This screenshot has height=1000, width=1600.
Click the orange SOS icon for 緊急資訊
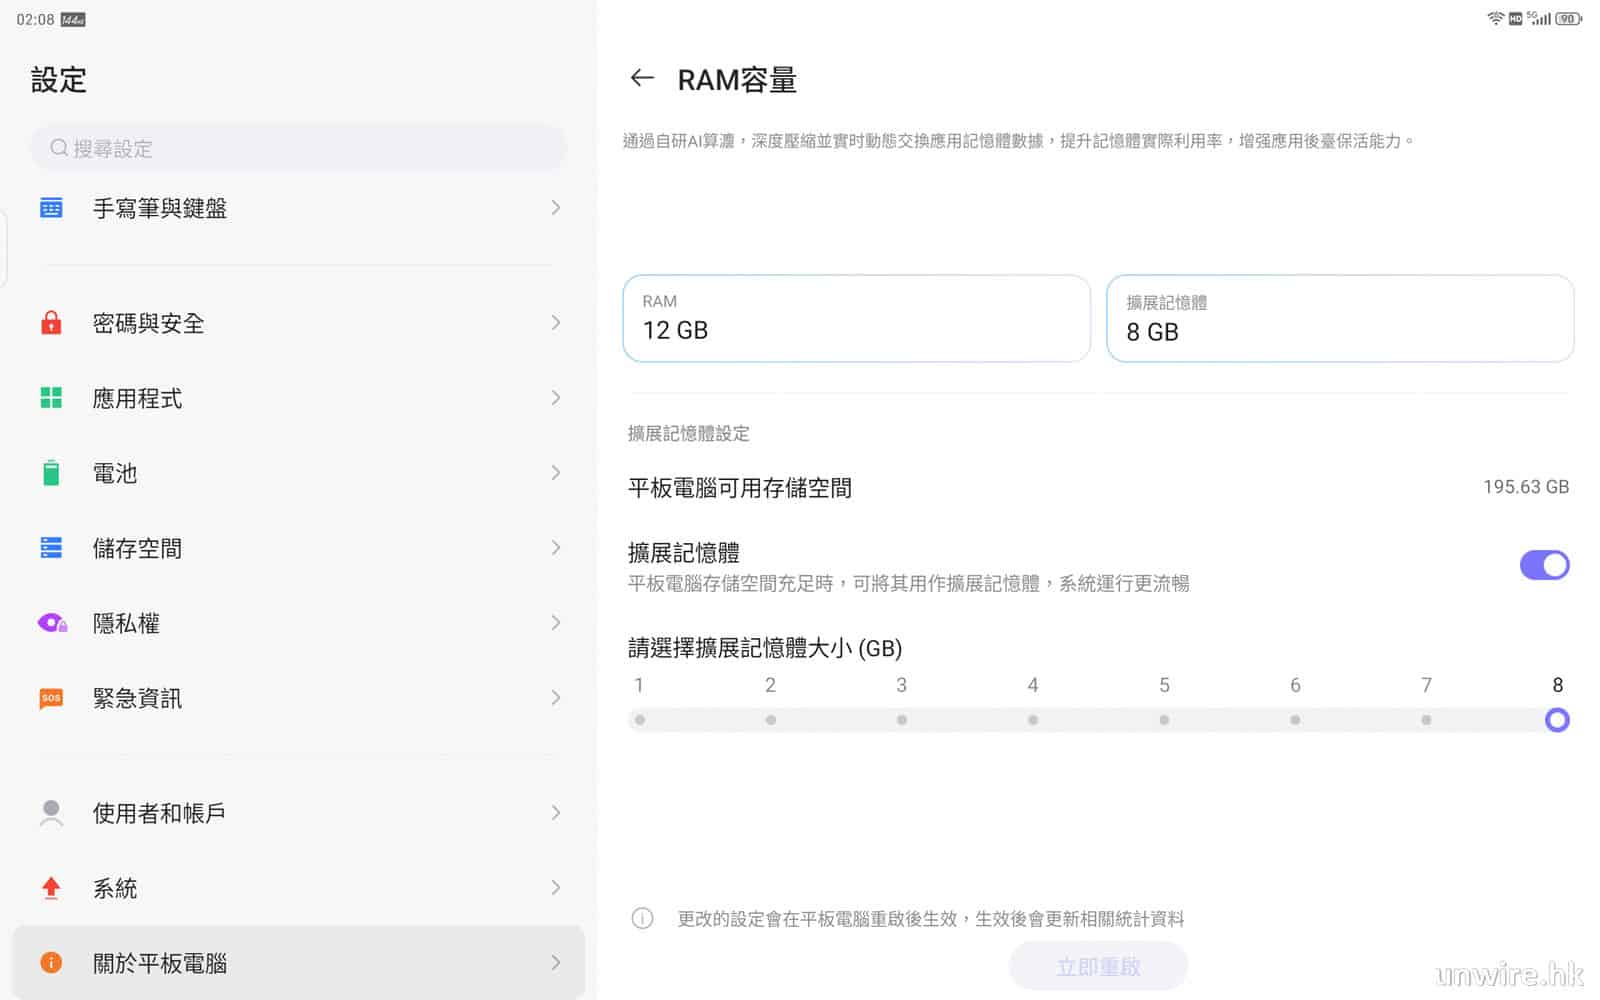coord(51,698)
